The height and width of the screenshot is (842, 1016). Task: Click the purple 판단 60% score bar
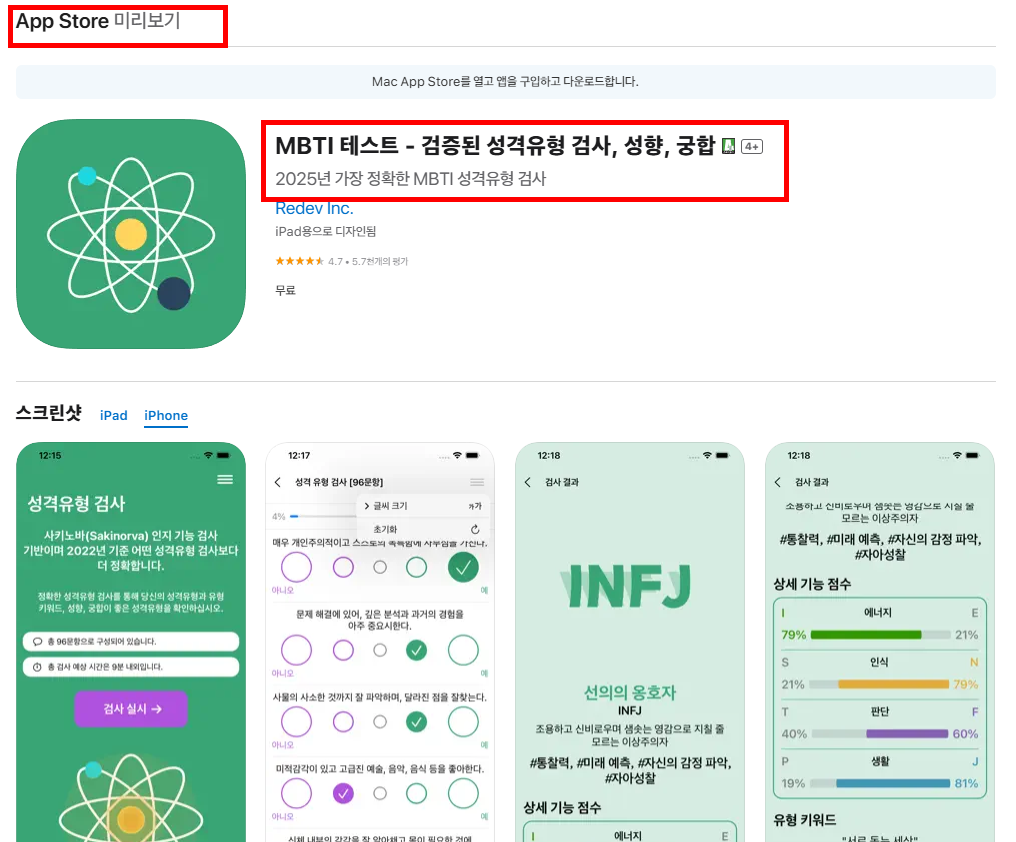point(907,734)
